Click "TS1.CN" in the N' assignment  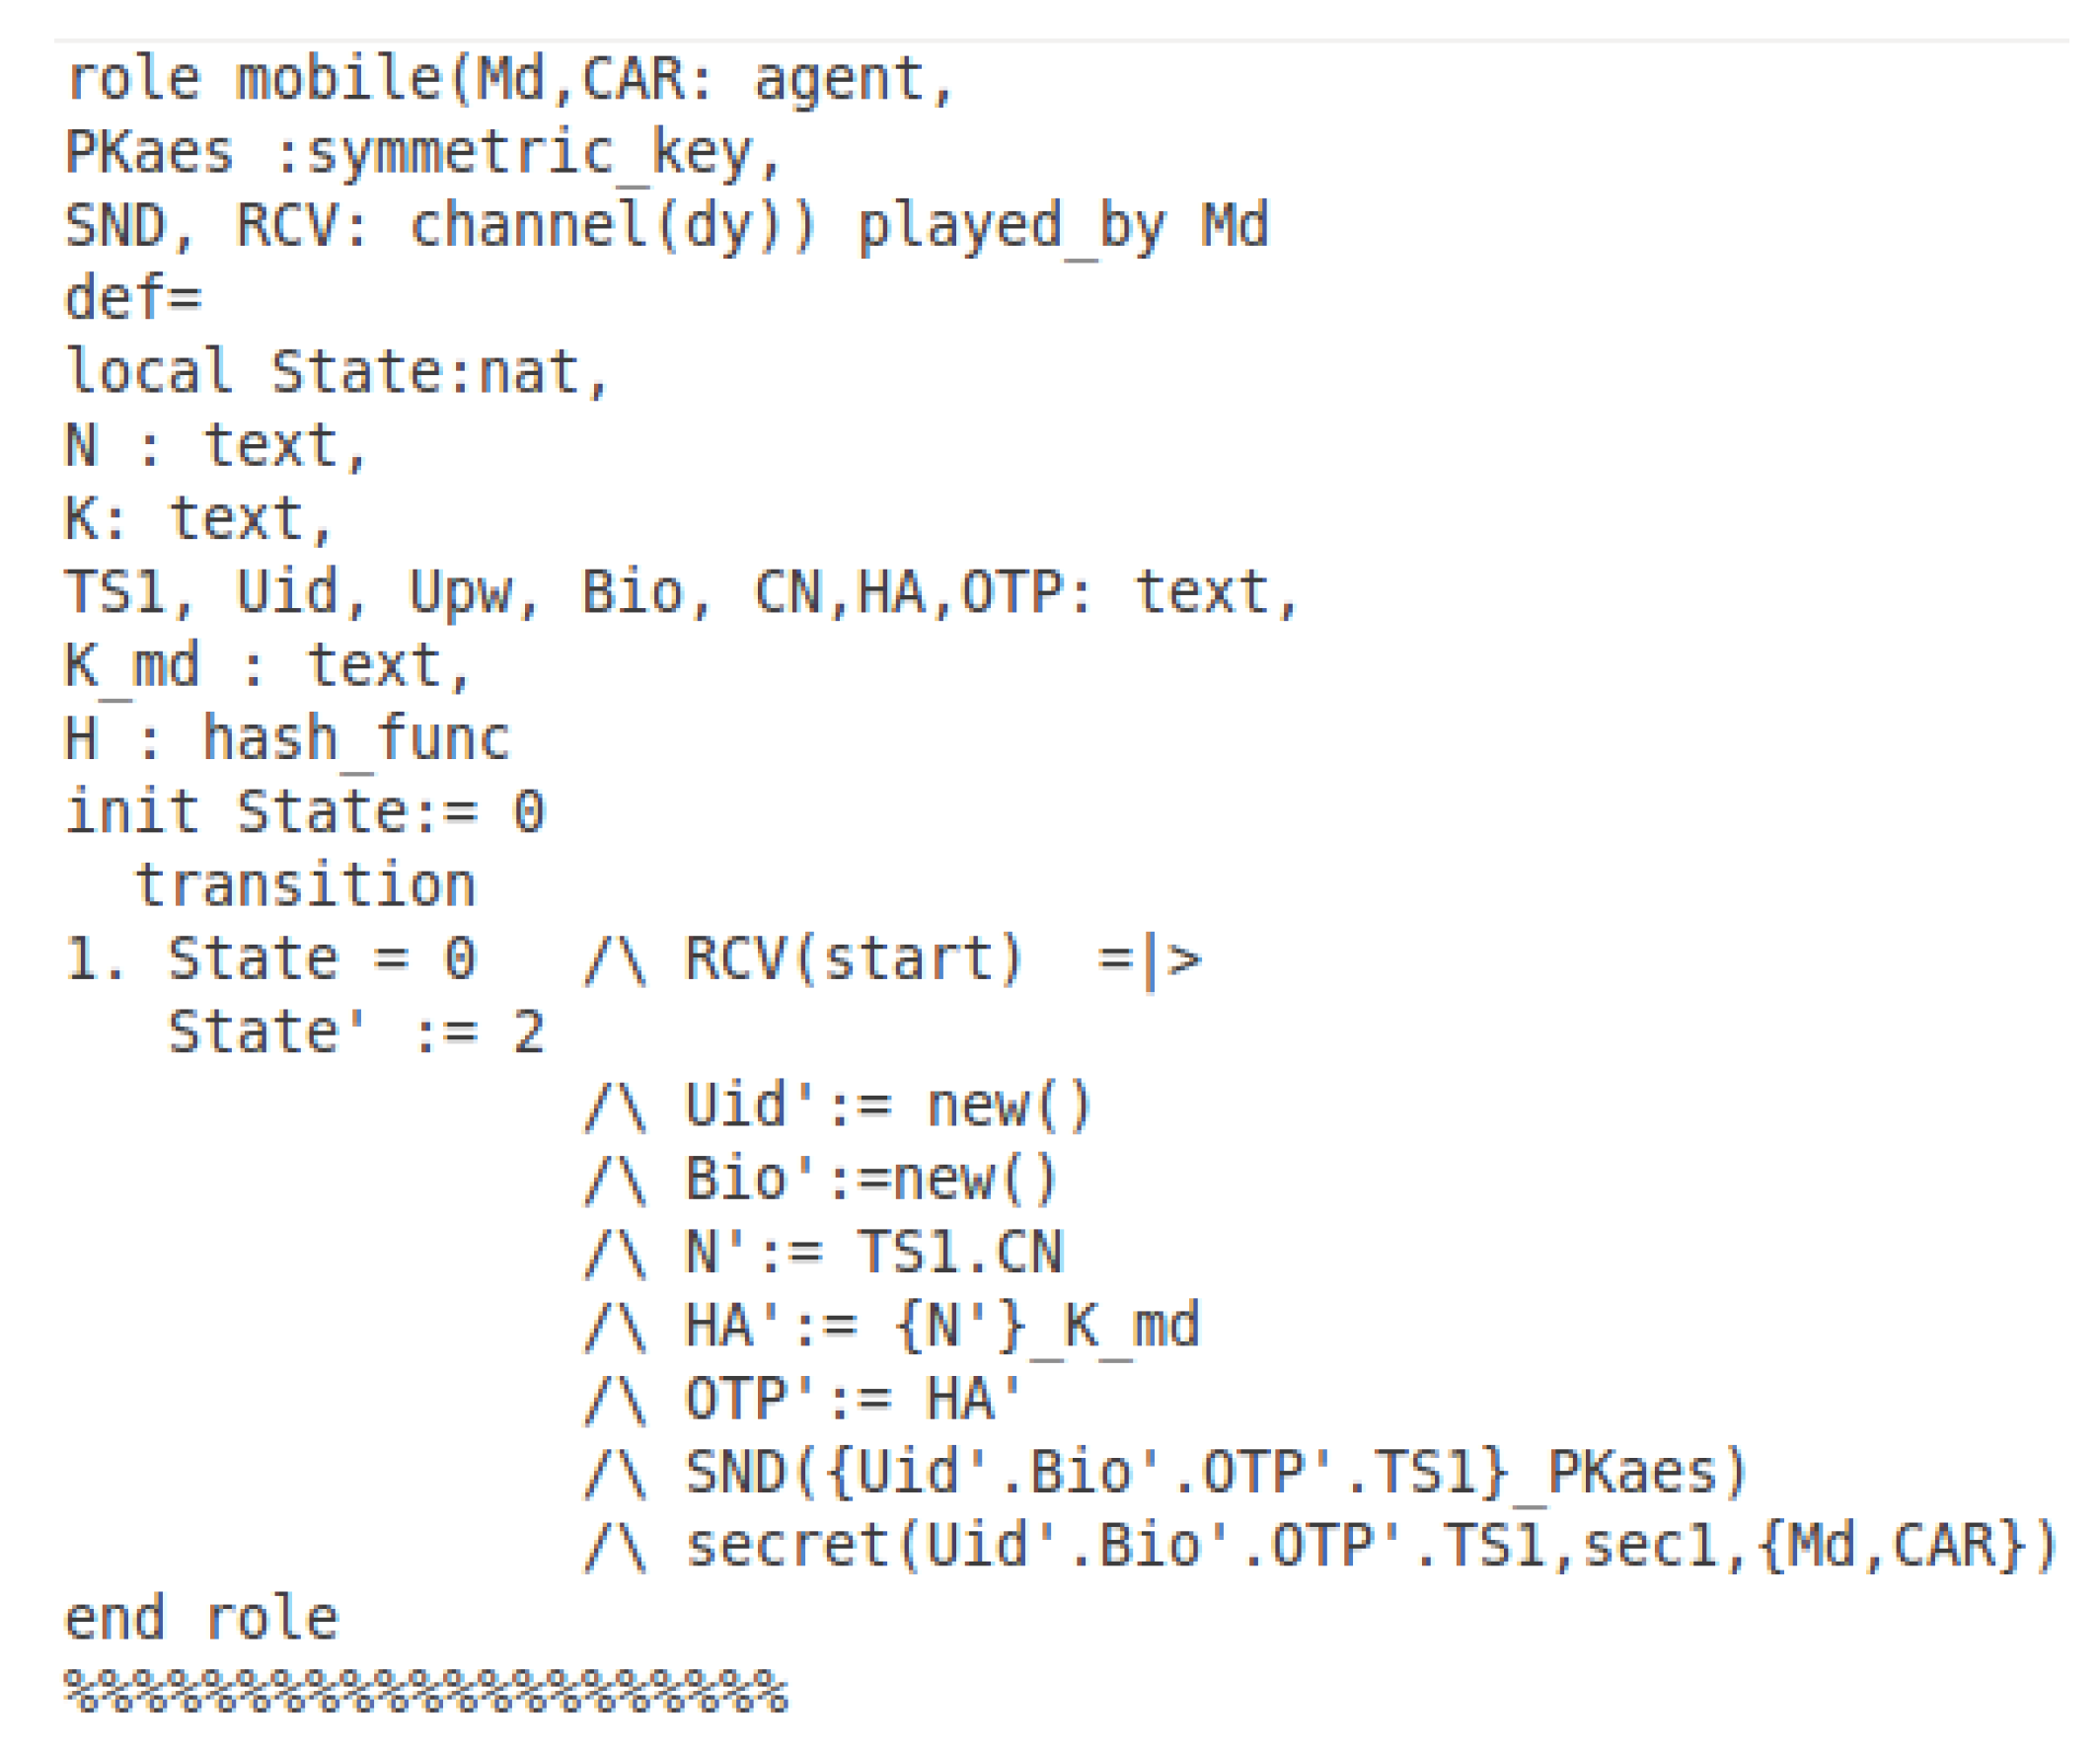coord(959,1252)
